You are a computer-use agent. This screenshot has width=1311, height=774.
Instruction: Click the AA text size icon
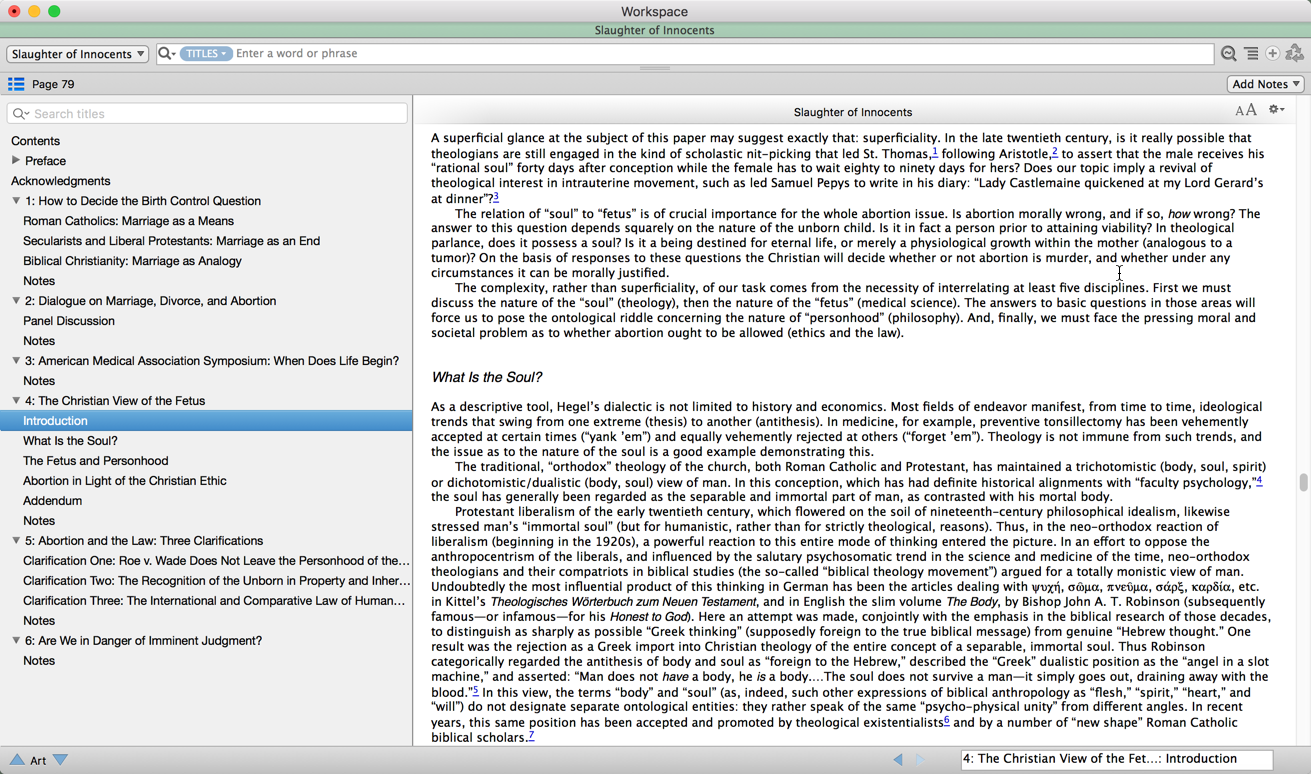click(x=1245, y=111)
